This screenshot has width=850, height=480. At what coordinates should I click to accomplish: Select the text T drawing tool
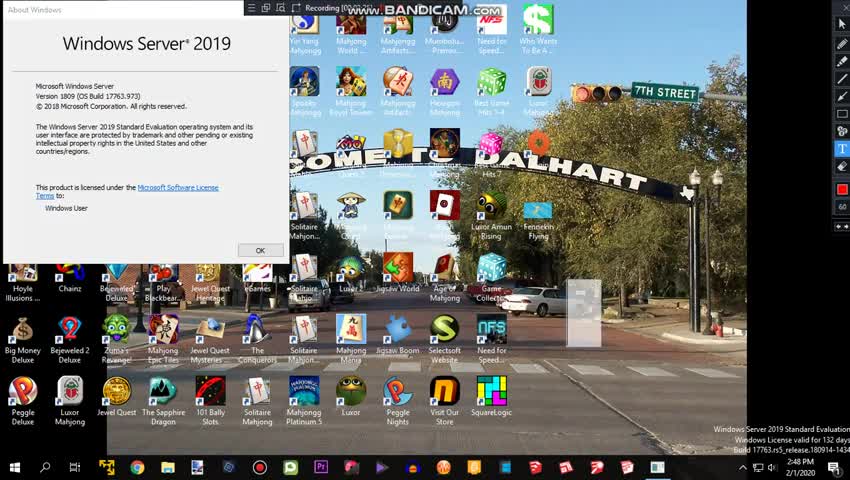tap(842, 149)
